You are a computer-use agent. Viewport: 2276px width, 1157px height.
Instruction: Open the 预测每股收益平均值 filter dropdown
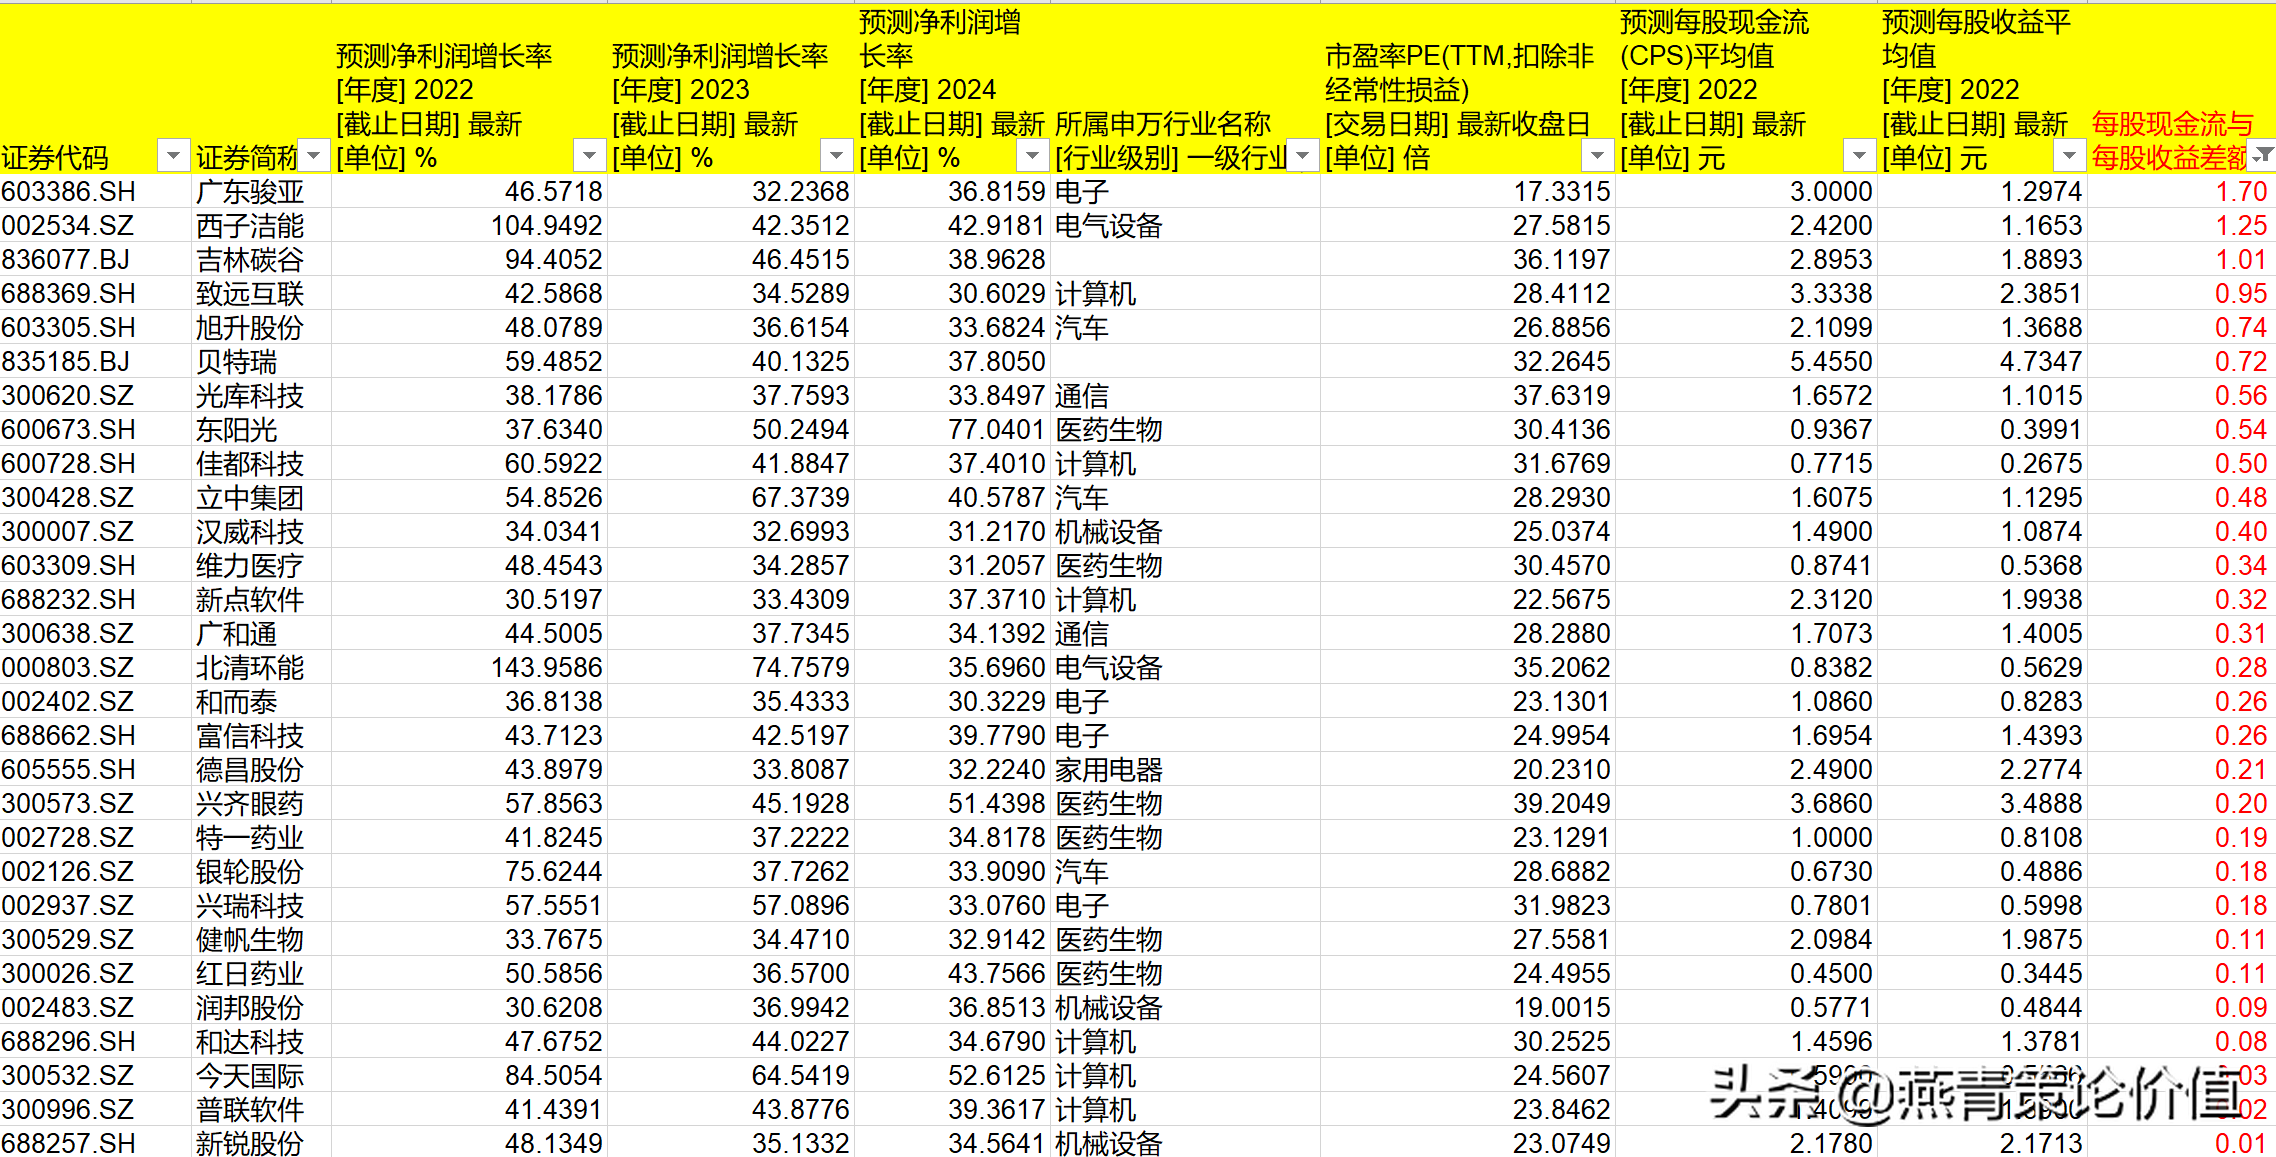[2069, 156]
